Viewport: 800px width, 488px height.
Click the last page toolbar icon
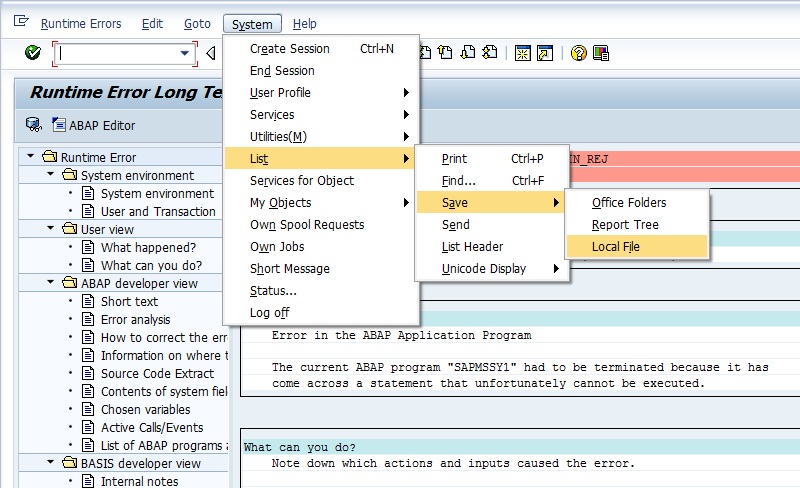coord(489,53)
